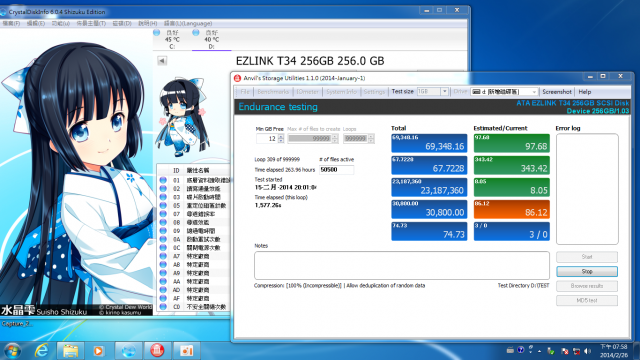Click status orb for attribute ID 02
Image resolution: width=640 pixels, height=360 pixels.
pos(163,189)
